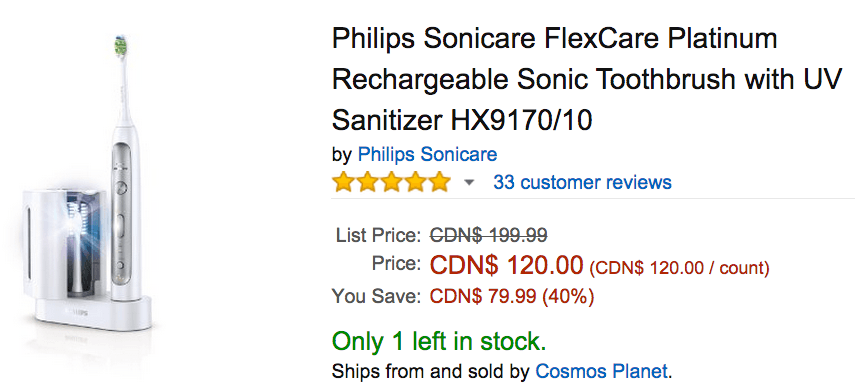
Task: Click the toothbrush handle power button
Action: [121, 186]
